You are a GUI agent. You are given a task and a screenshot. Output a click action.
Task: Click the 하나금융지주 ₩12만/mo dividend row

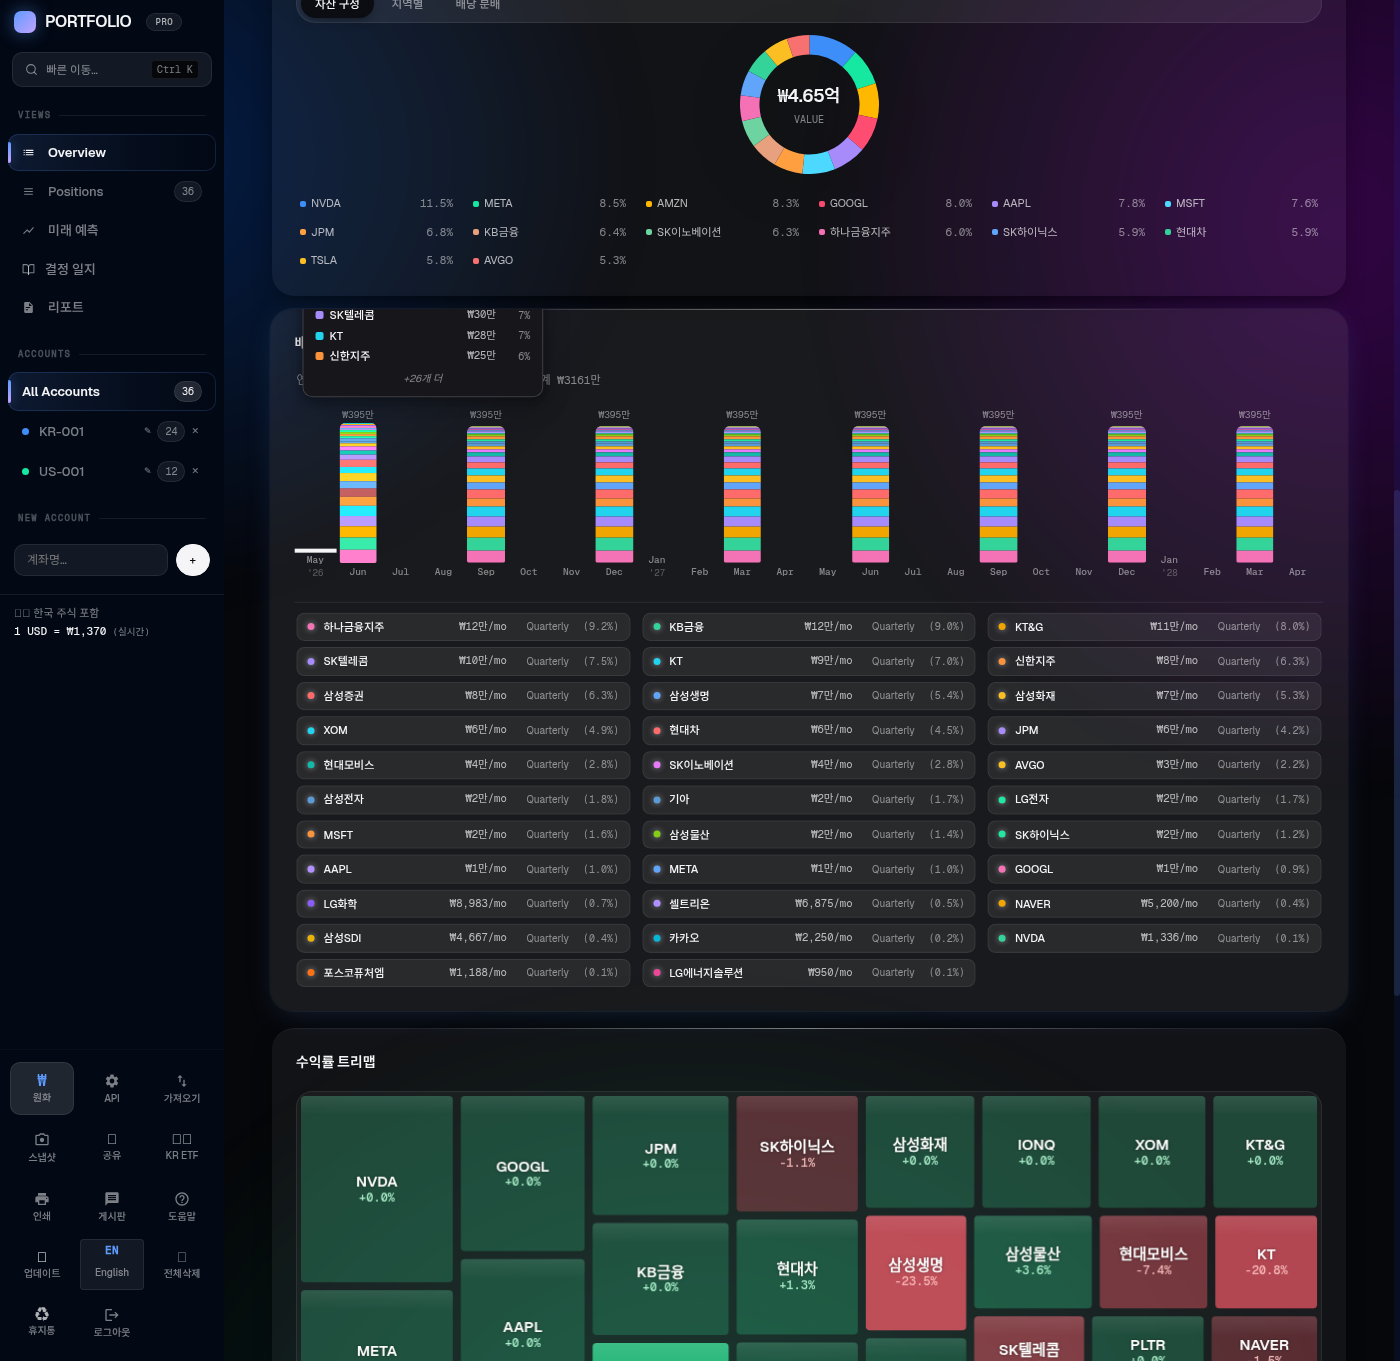coord(463,627)
